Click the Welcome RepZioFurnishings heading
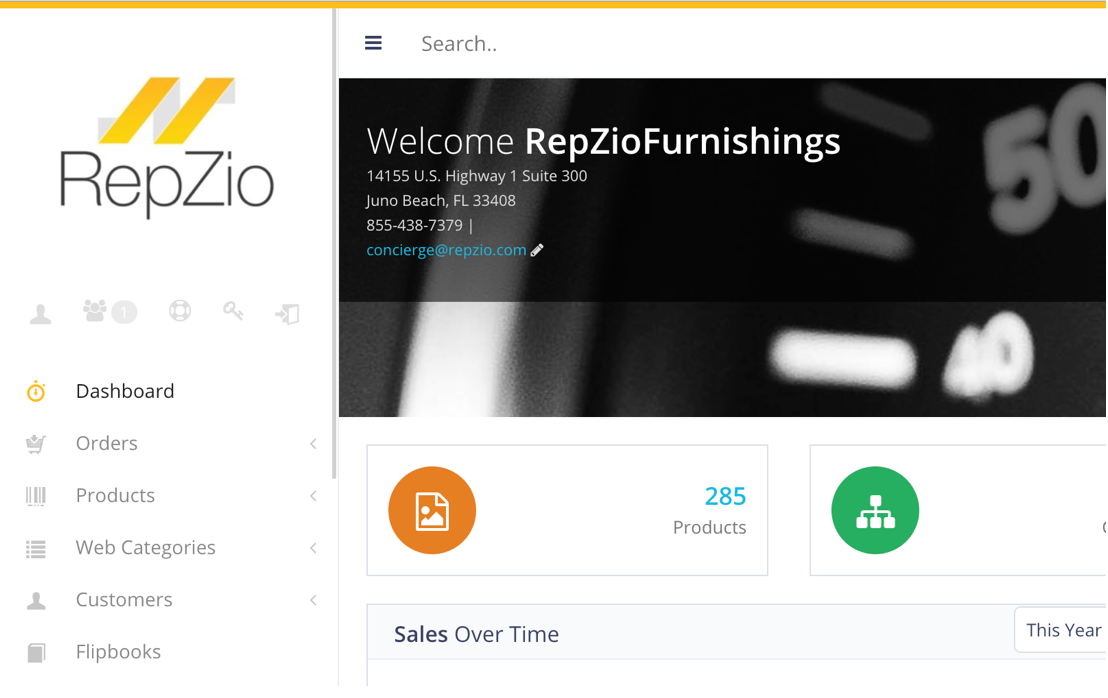This screenshot has height=698, width=1108. coord(603,141)
